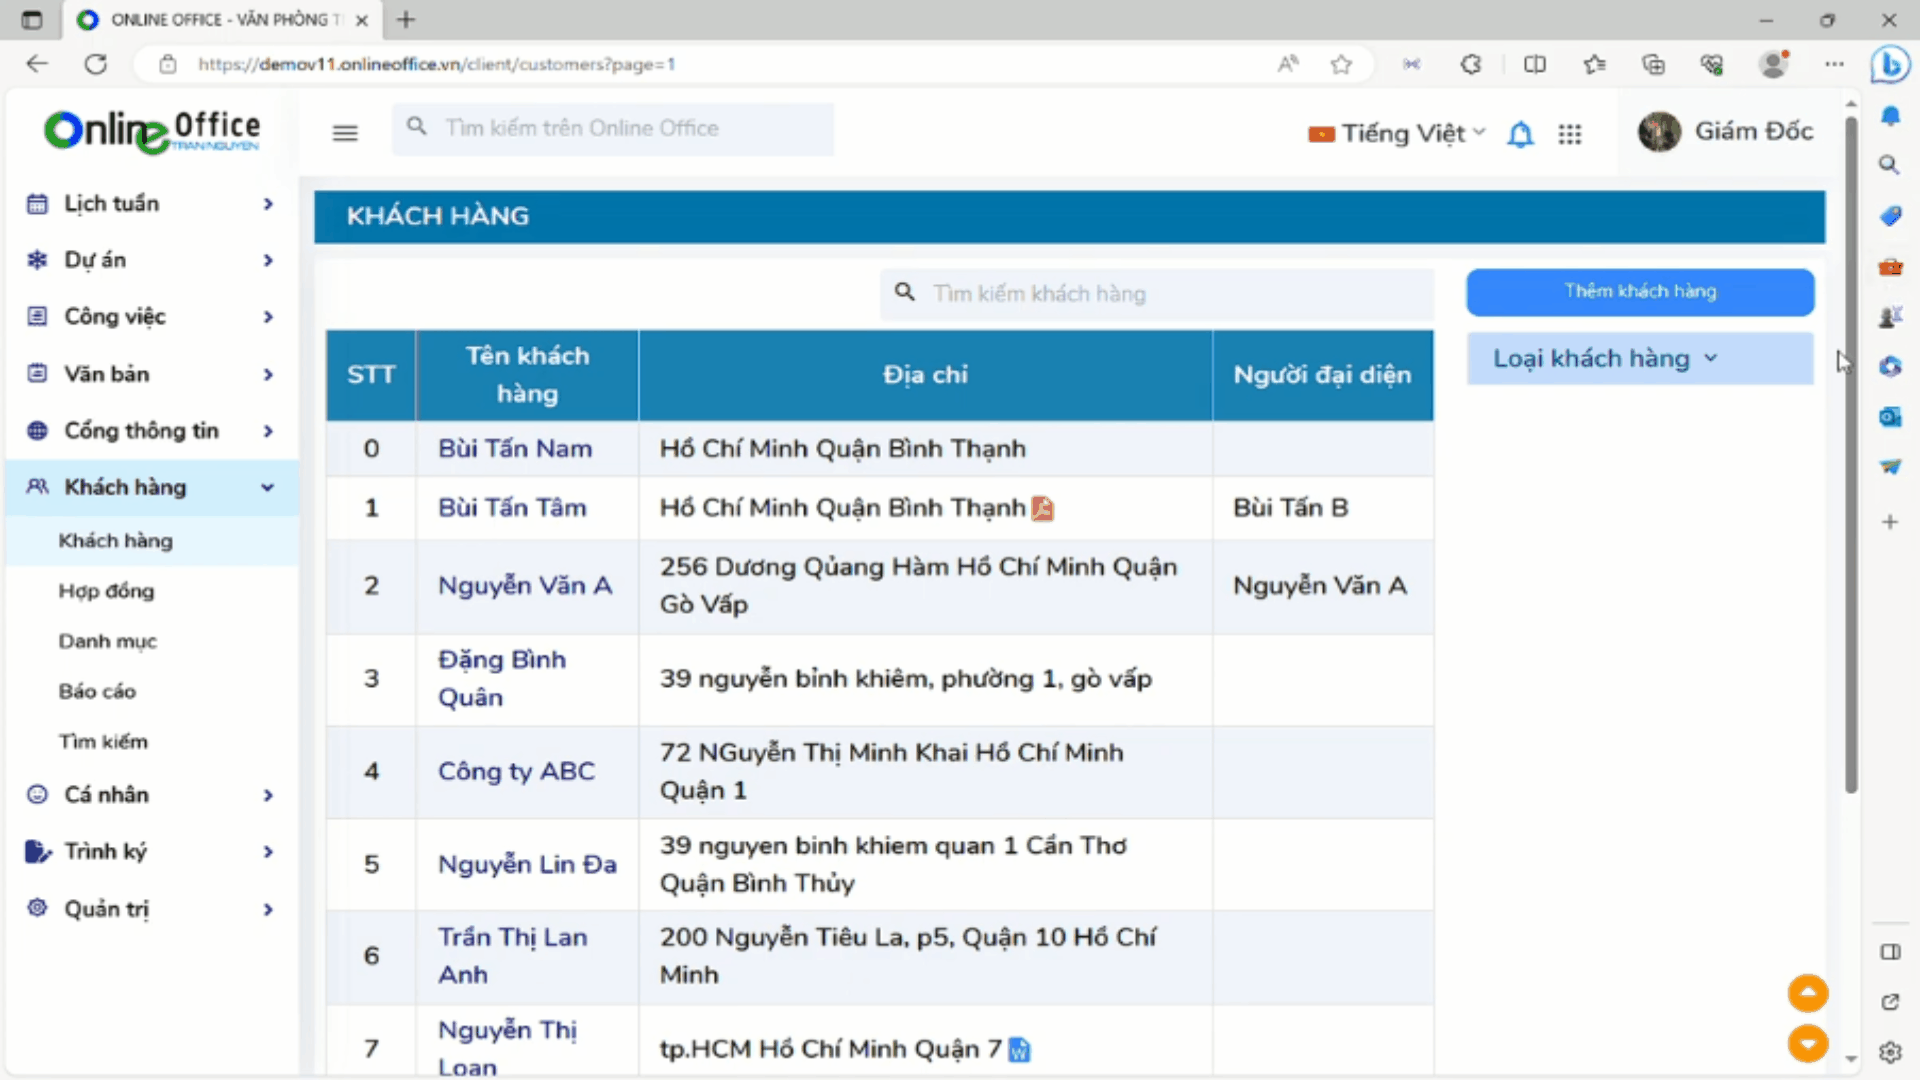Open customer link Công ty ABC
1920x1080 pixels.
click(x=516, y=771)
